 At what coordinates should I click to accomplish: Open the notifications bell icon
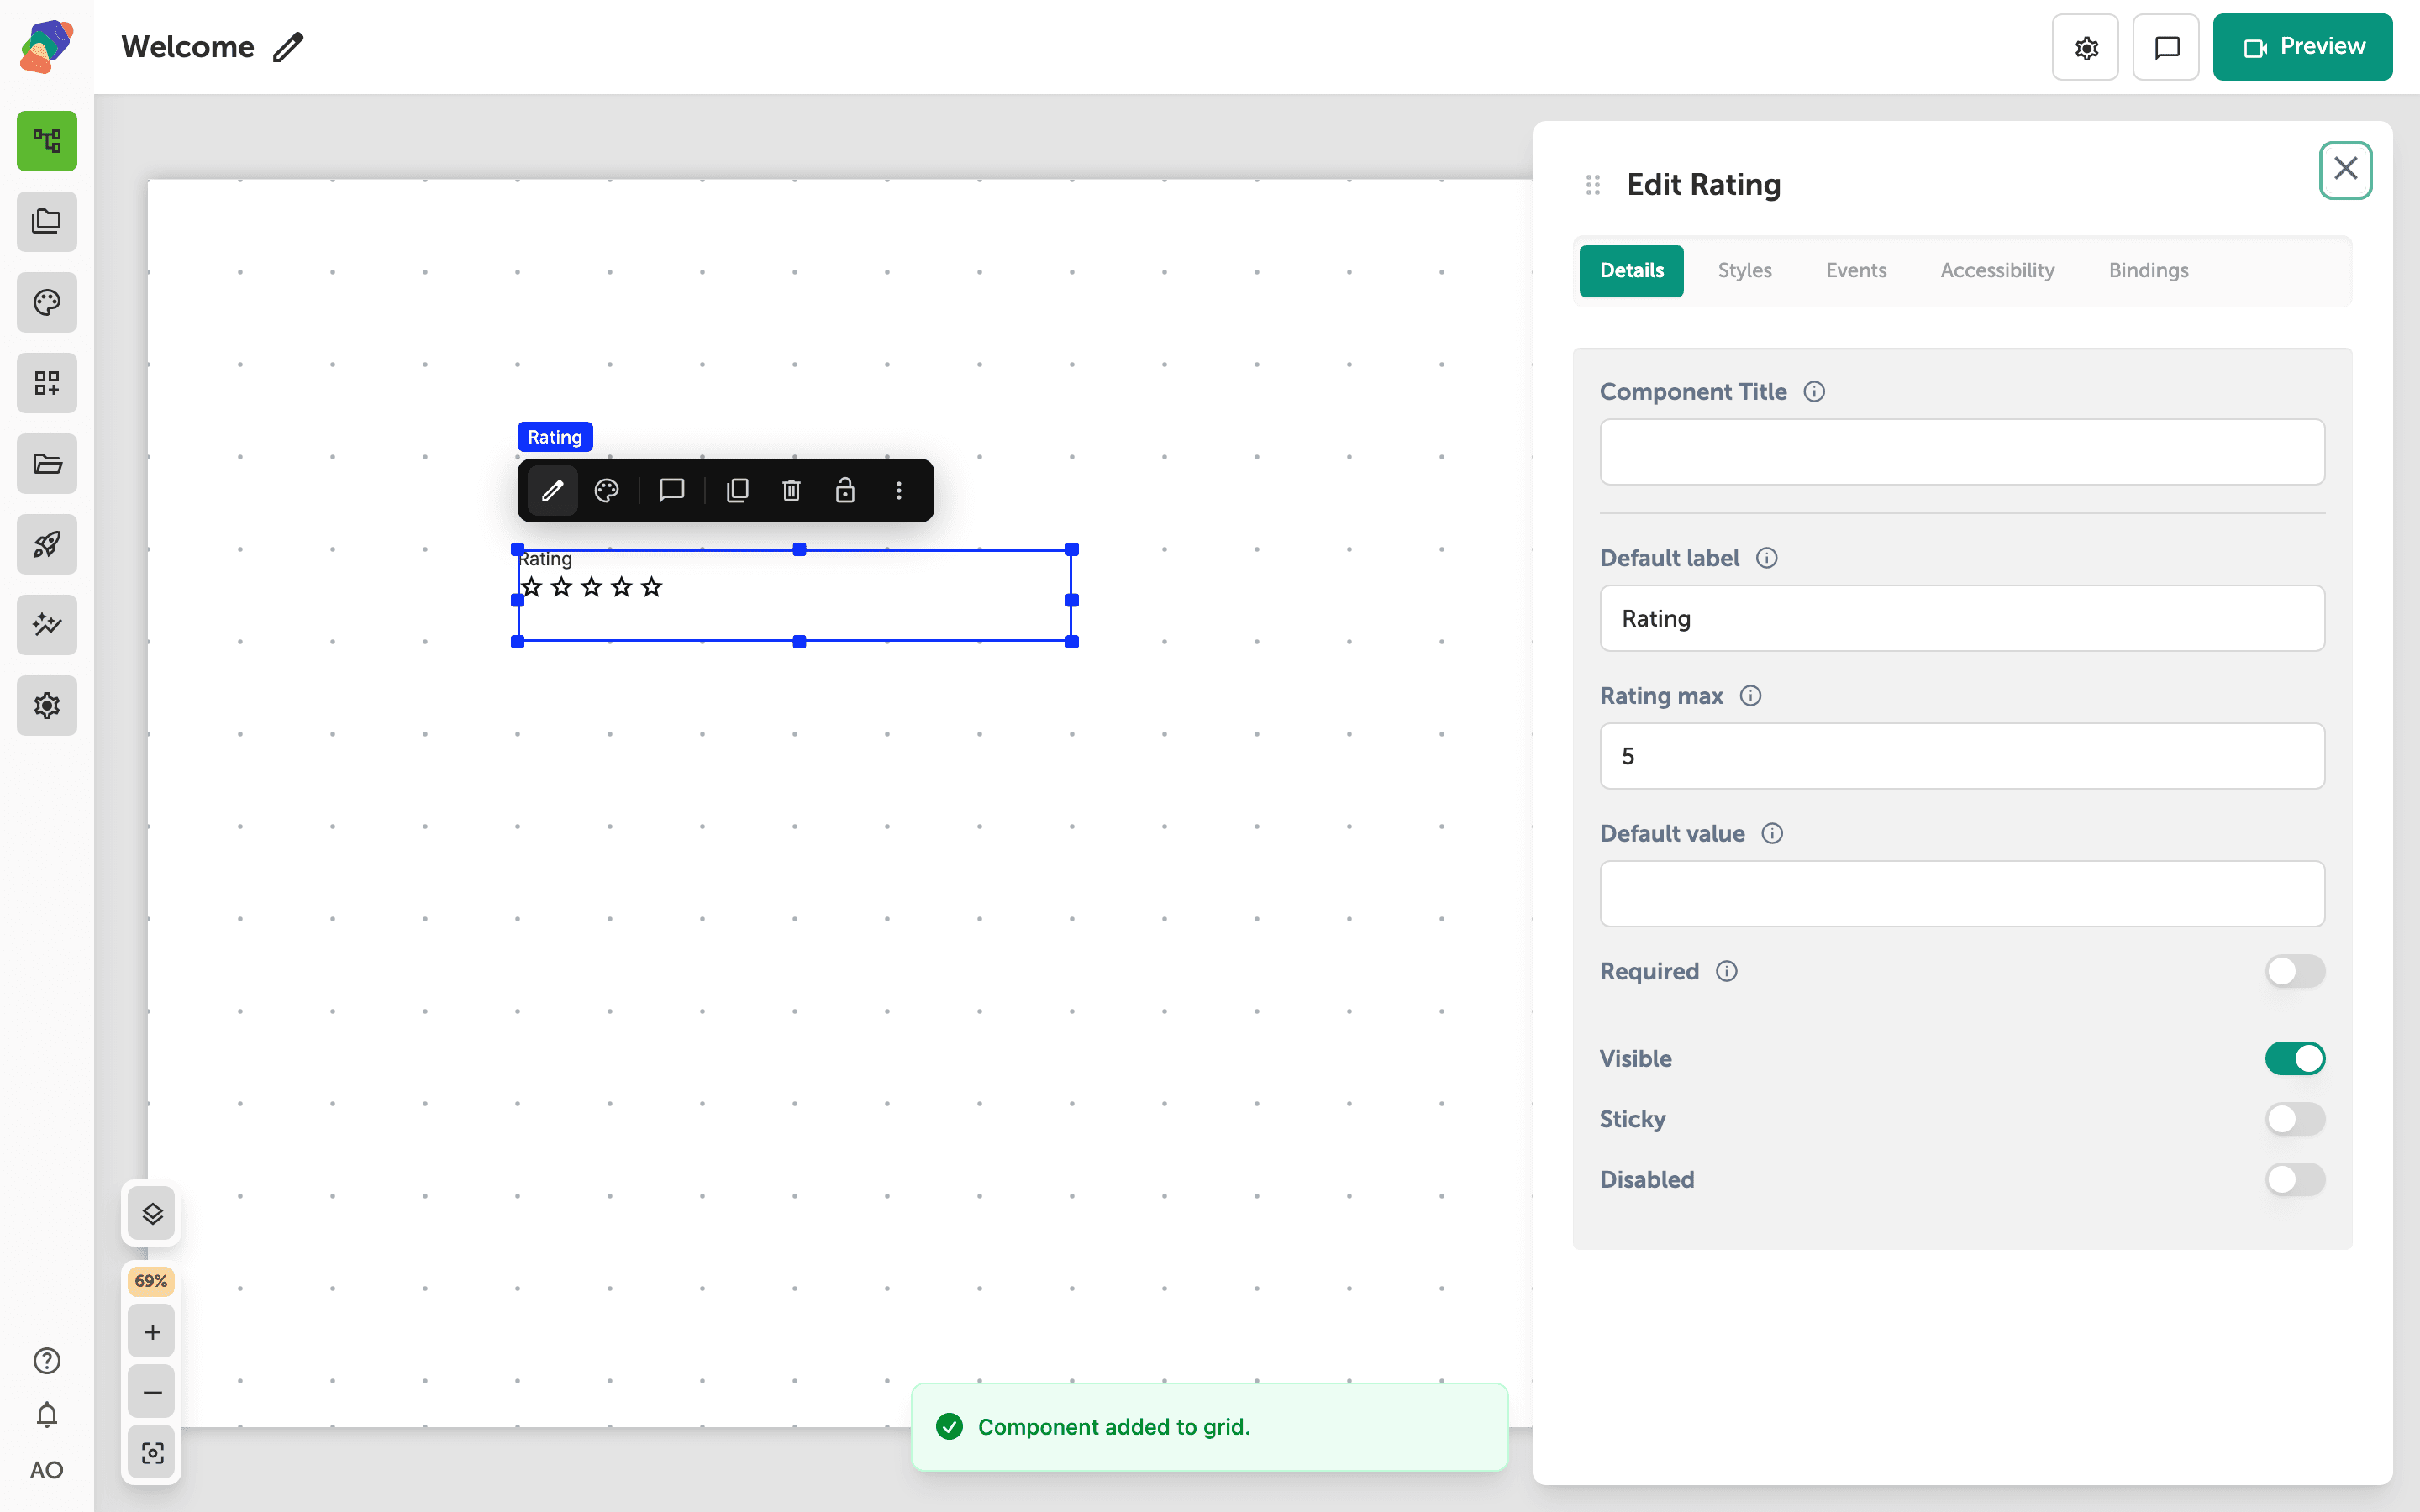pyautogui.click(x=47, y=1415)
